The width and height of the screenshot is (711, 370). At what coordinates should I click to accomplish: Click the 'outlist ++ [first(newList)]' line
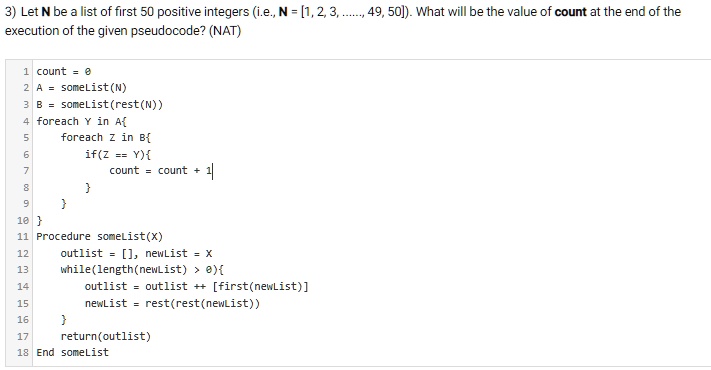[x=196, y=287]
